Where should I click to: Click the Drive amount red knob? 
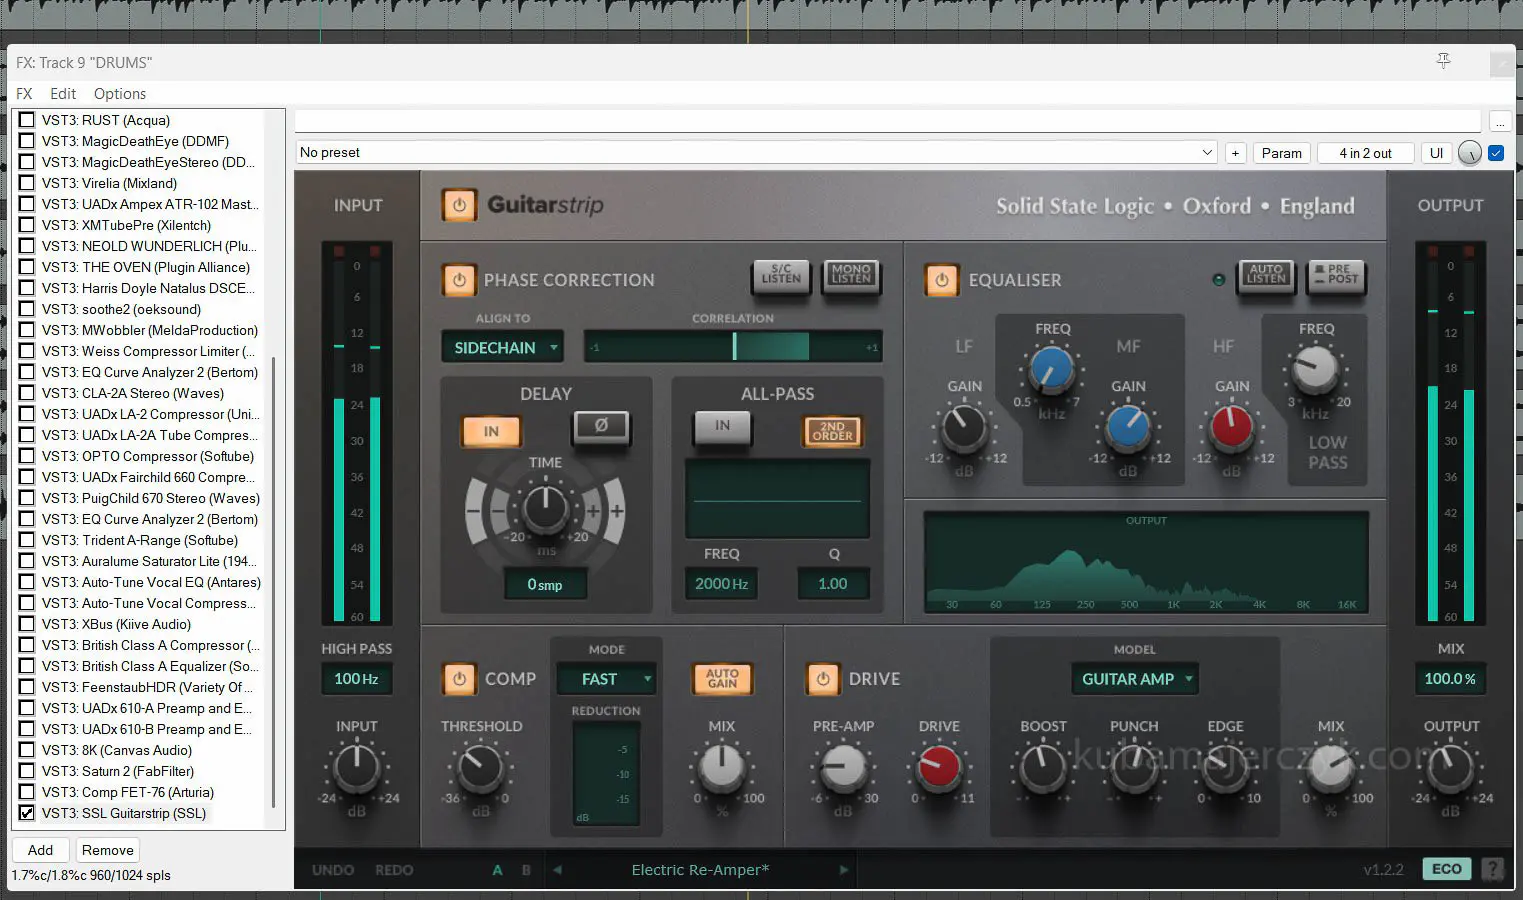coord(939,767)
